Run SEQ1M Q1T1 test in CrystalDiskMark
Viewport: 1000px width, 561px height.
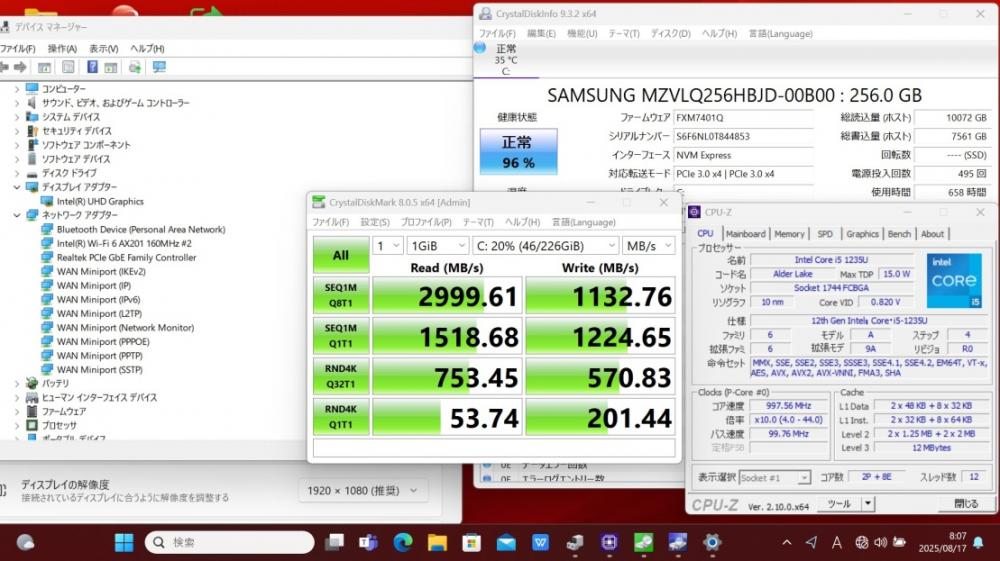[x=341, y=335]
